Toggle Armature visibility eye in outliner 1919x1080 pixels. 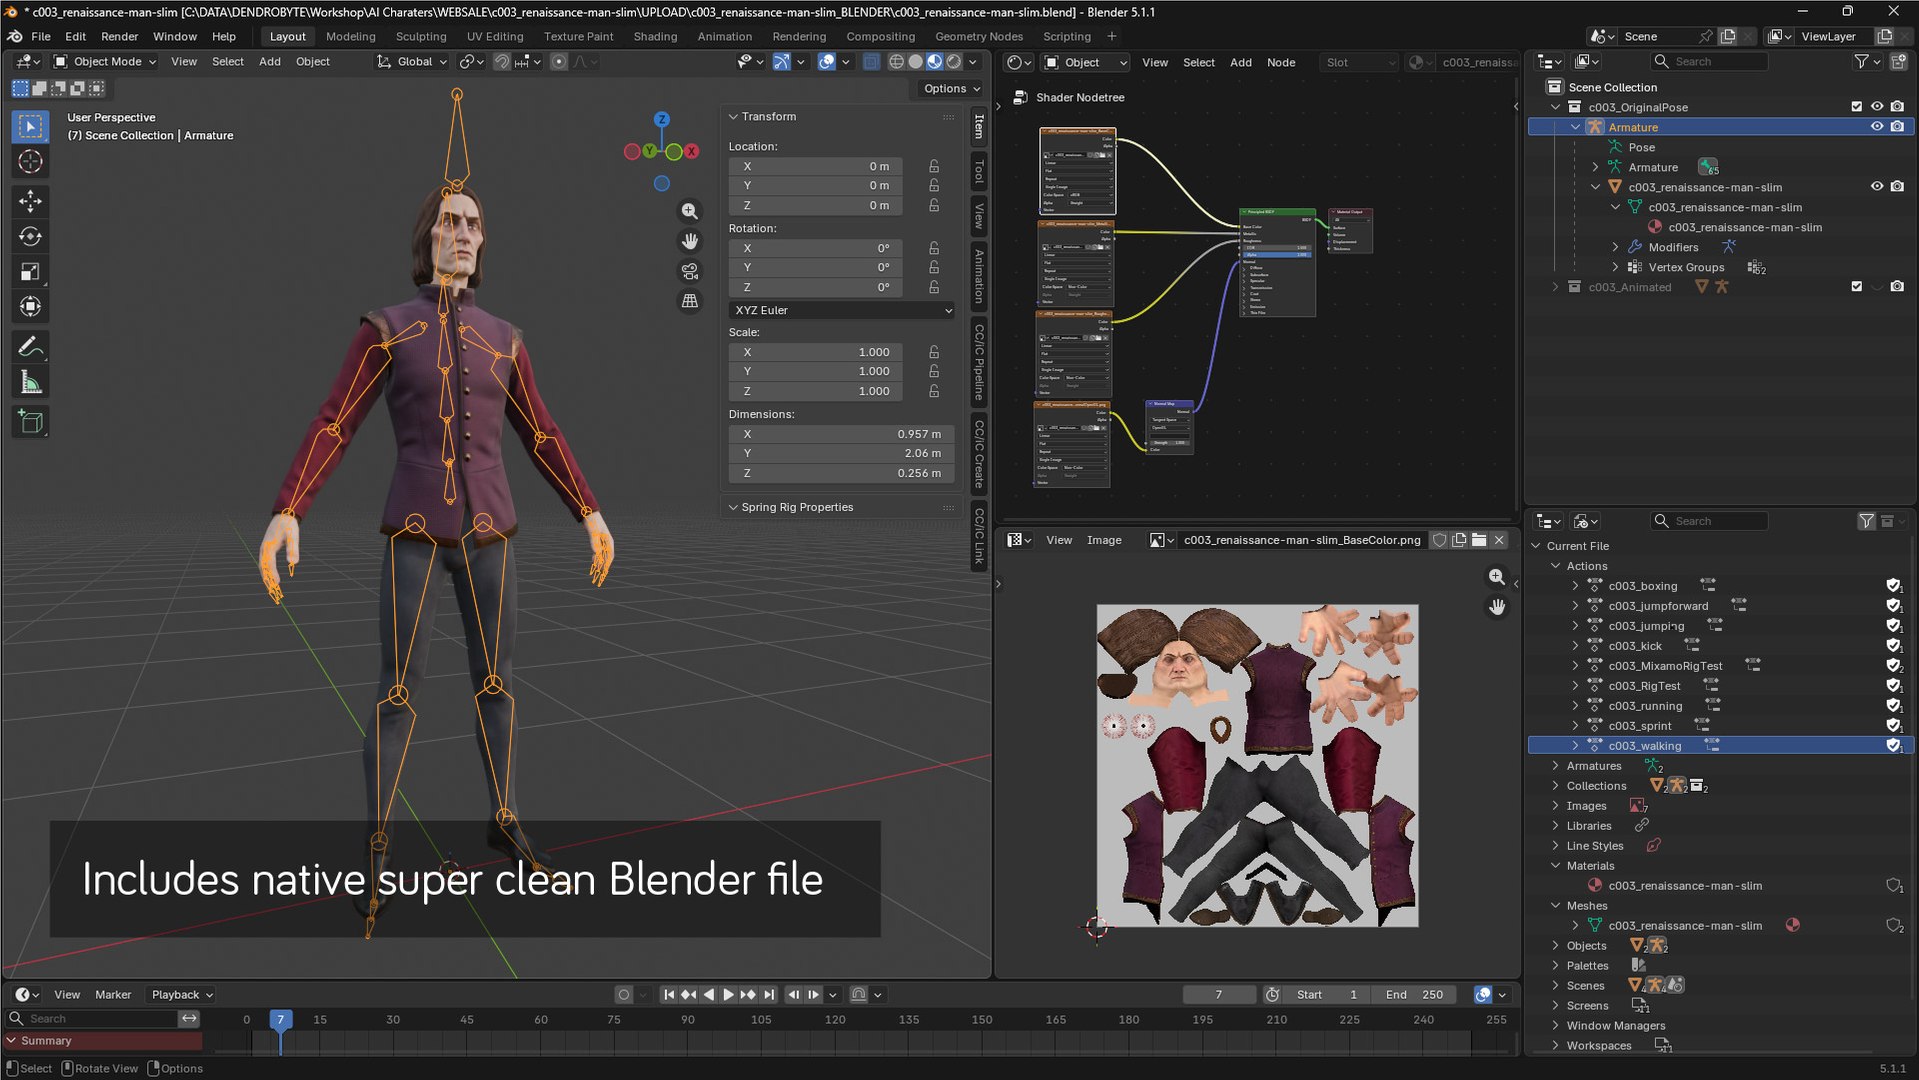click(x=1877, y=127)
